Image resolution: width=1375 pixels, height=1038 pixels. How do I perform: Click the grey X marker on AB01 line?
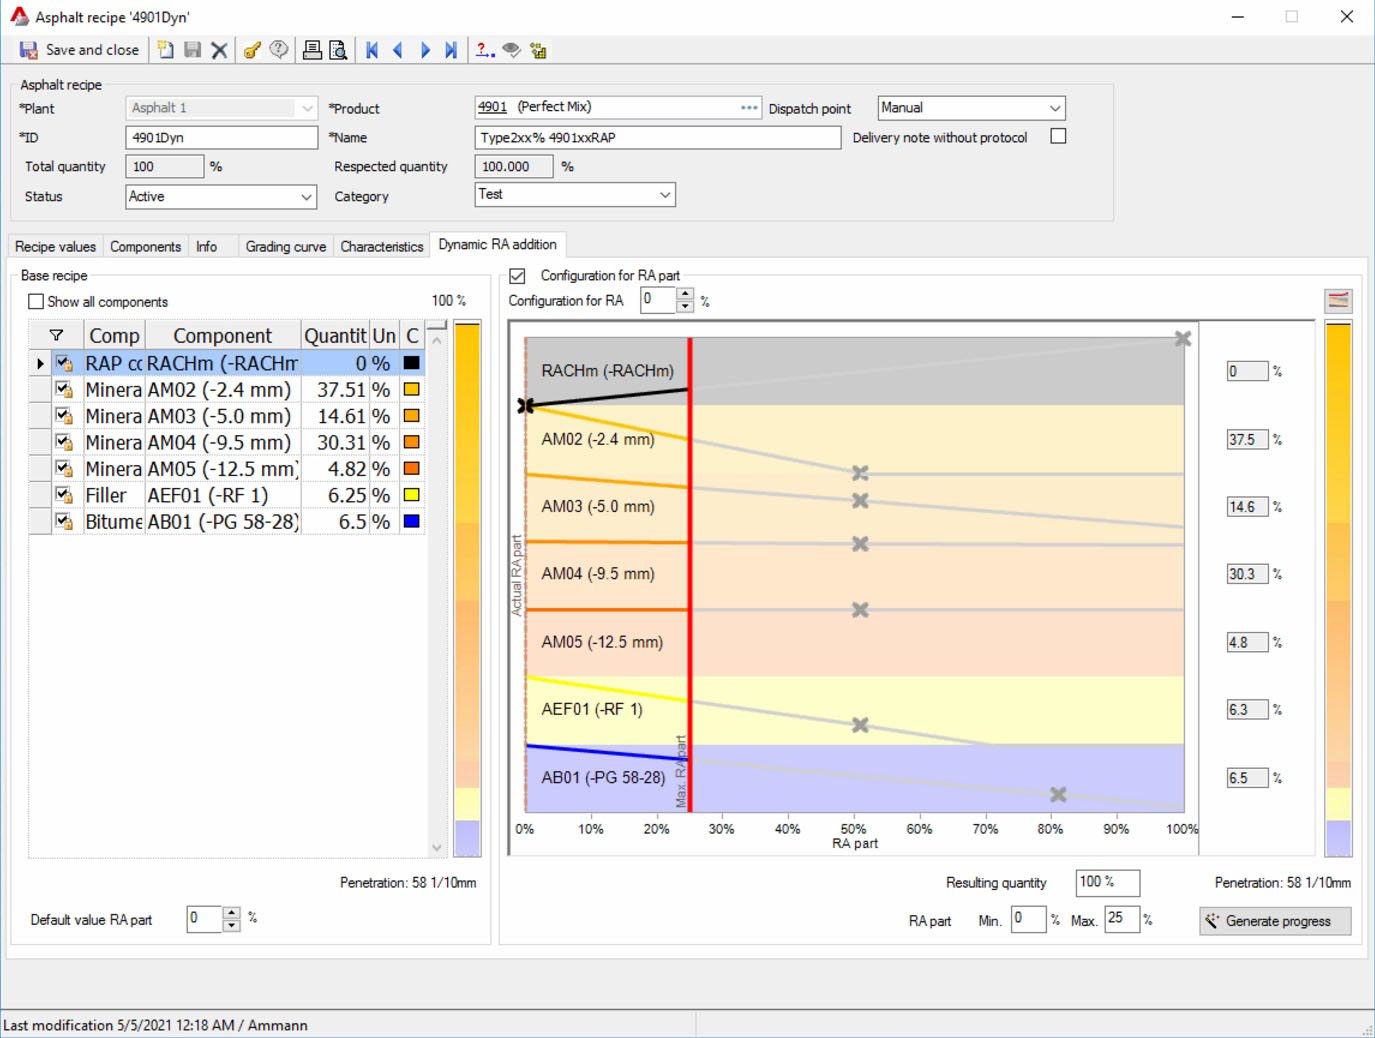pos(1058,795)
